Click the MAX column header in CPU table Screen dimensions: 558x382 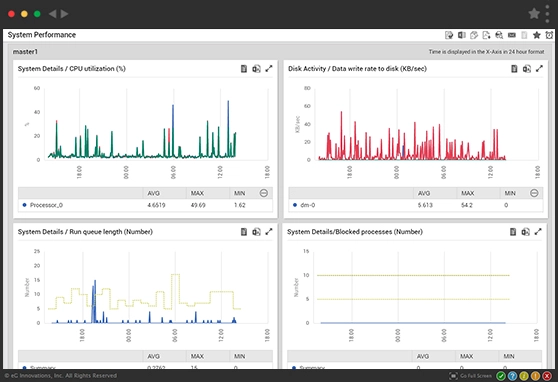pyautogui.click(x=197, y=193)
